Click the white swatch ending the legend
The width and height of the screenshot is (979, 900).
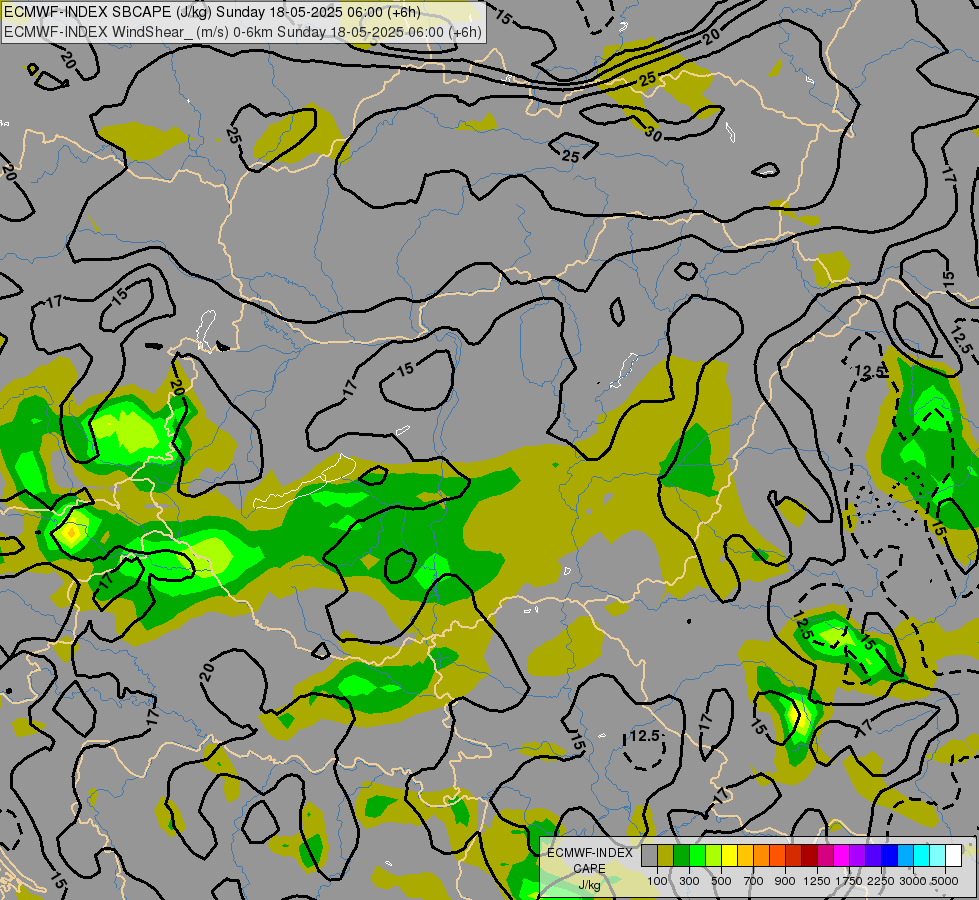point(954,855)
